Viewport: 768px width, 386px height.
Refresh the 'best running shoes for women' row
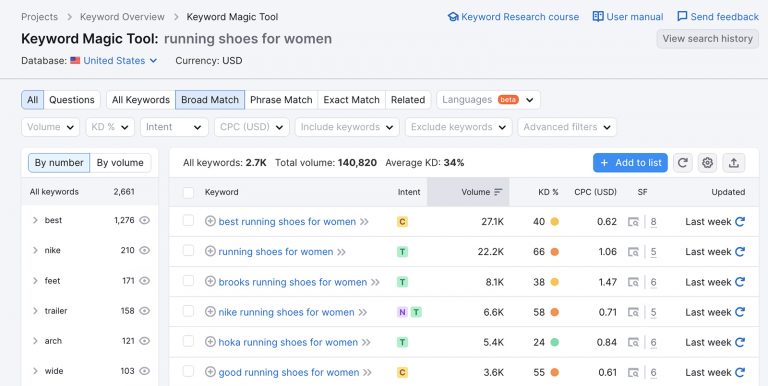[740, 221]
